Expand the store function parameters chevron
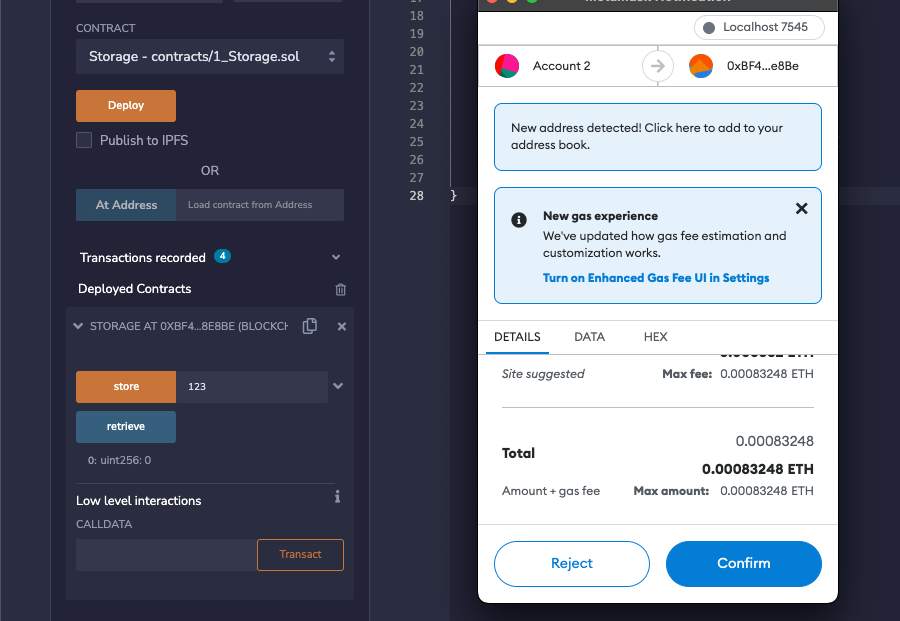Viewport: 900px width, 621px height. click(x=338, y=386)
